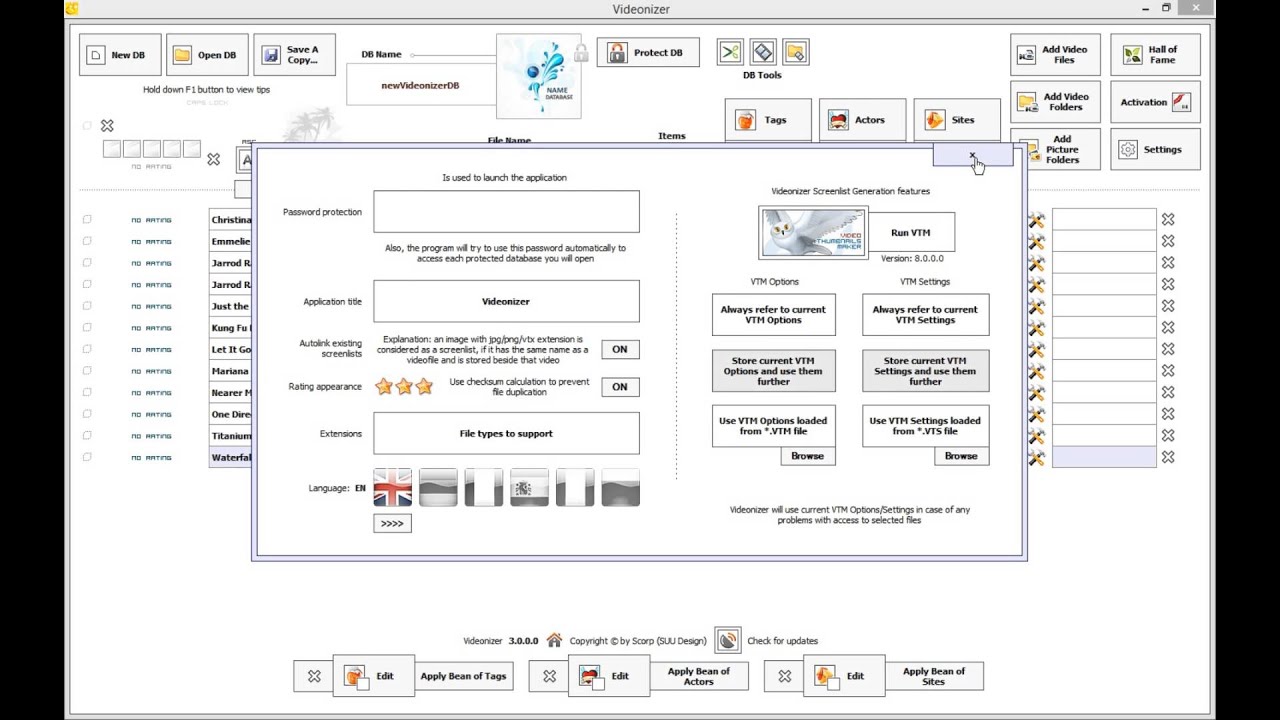Click Save A Copy button
The height and width of the screenshot is (720, 1280).
pyautogui.click(x=294, y=55)
